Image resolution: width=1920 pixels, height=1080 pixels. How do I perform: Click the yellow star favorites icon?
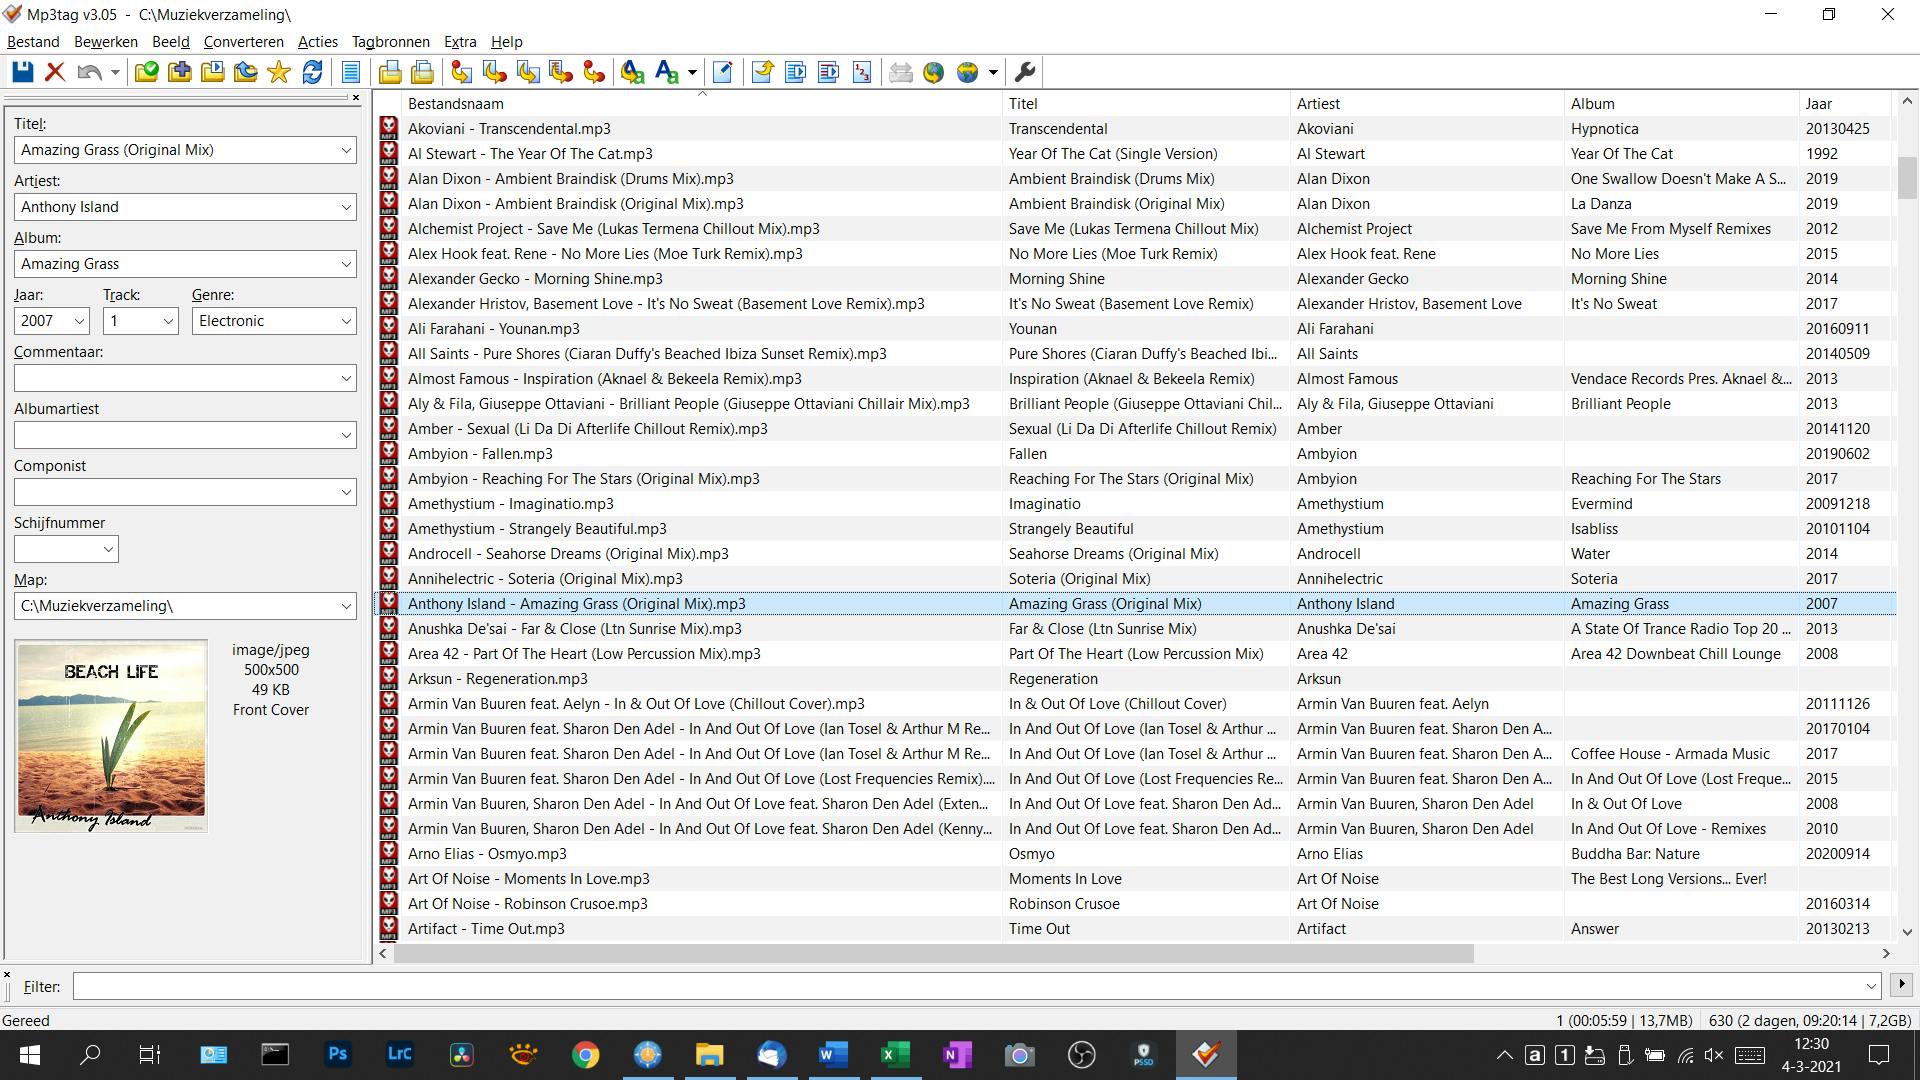(279, 72)
